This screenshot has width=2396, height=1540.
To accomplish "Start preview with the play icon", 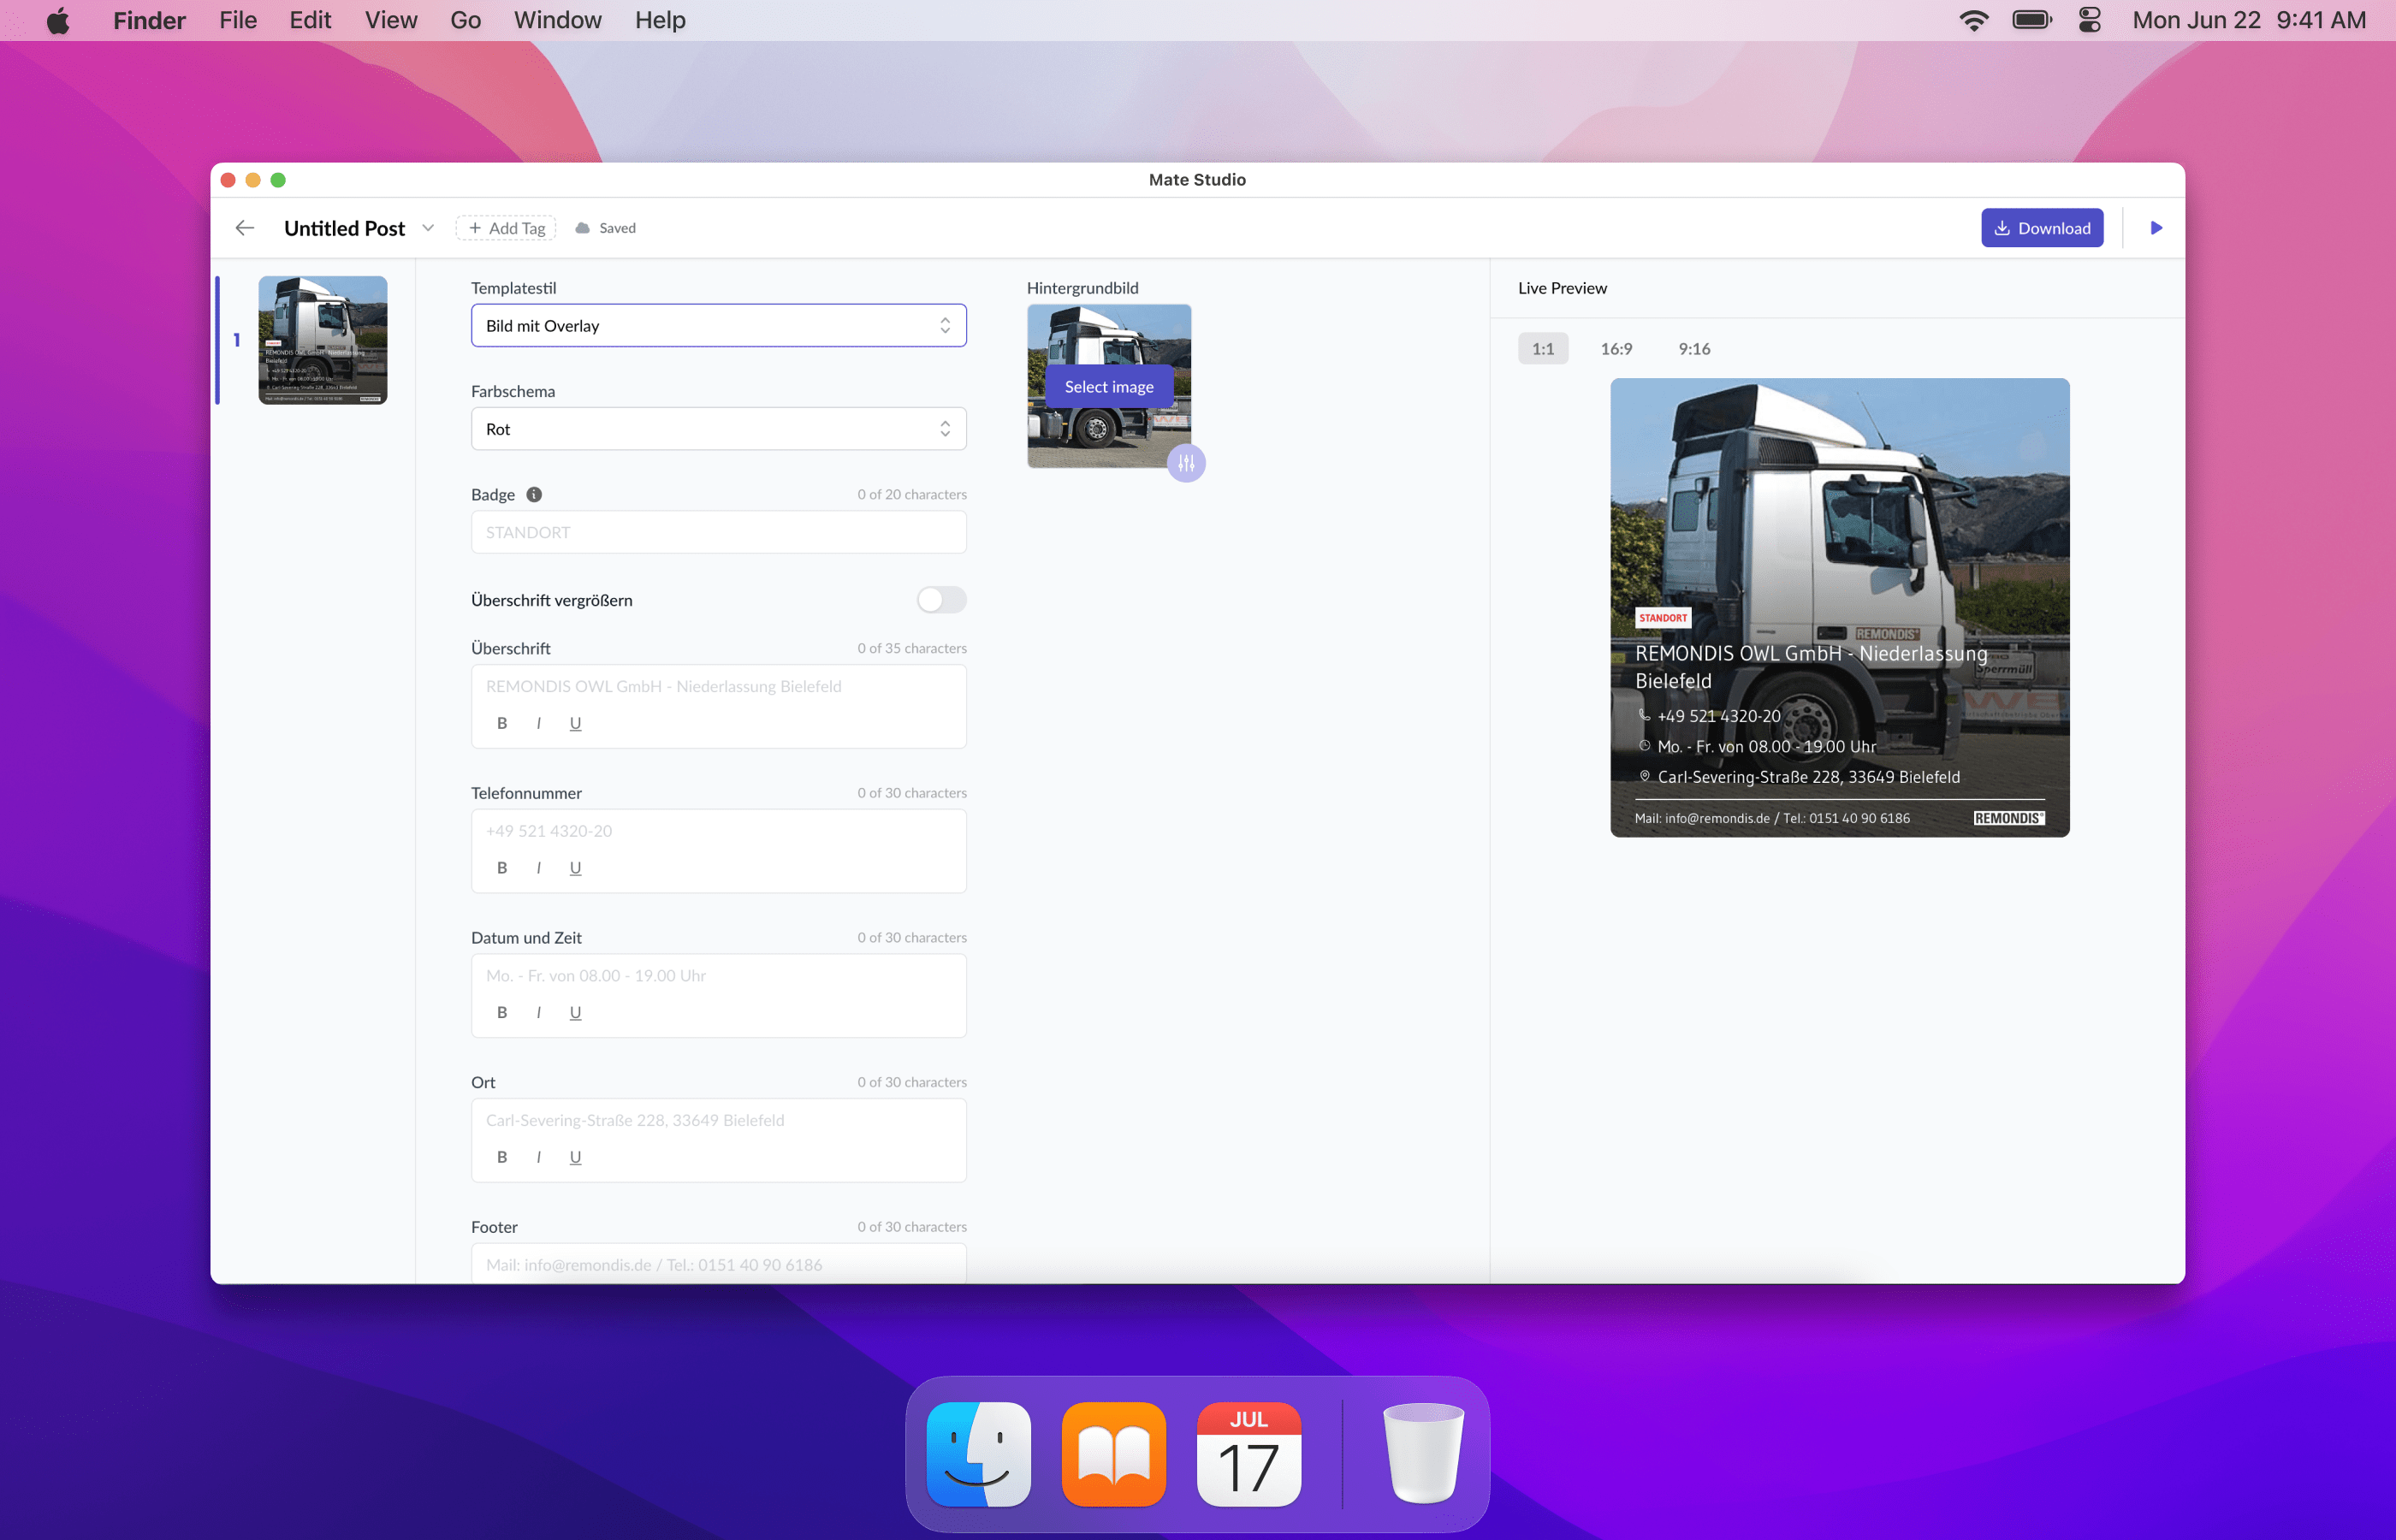I will pyautogui.click(x=2156, y=228).
